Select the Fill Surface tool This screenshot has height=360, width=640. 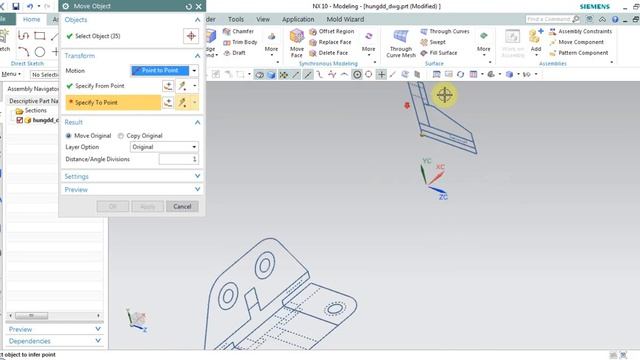[439, 53]
